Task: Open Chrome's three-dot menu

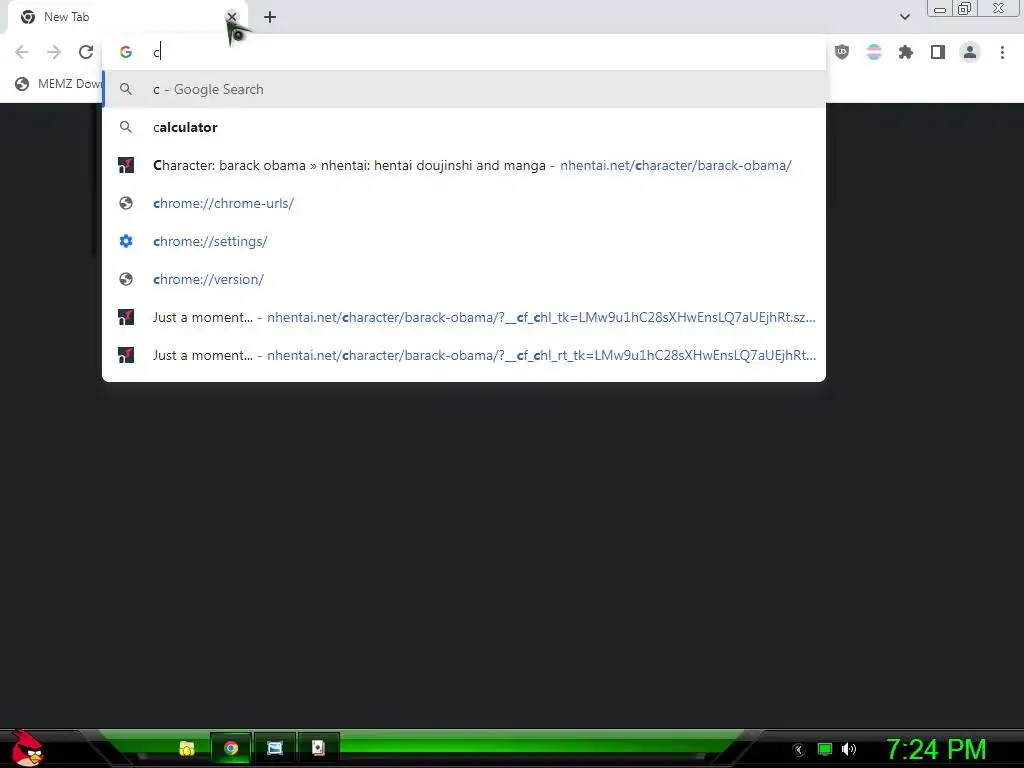Action: coord(1002,52)
